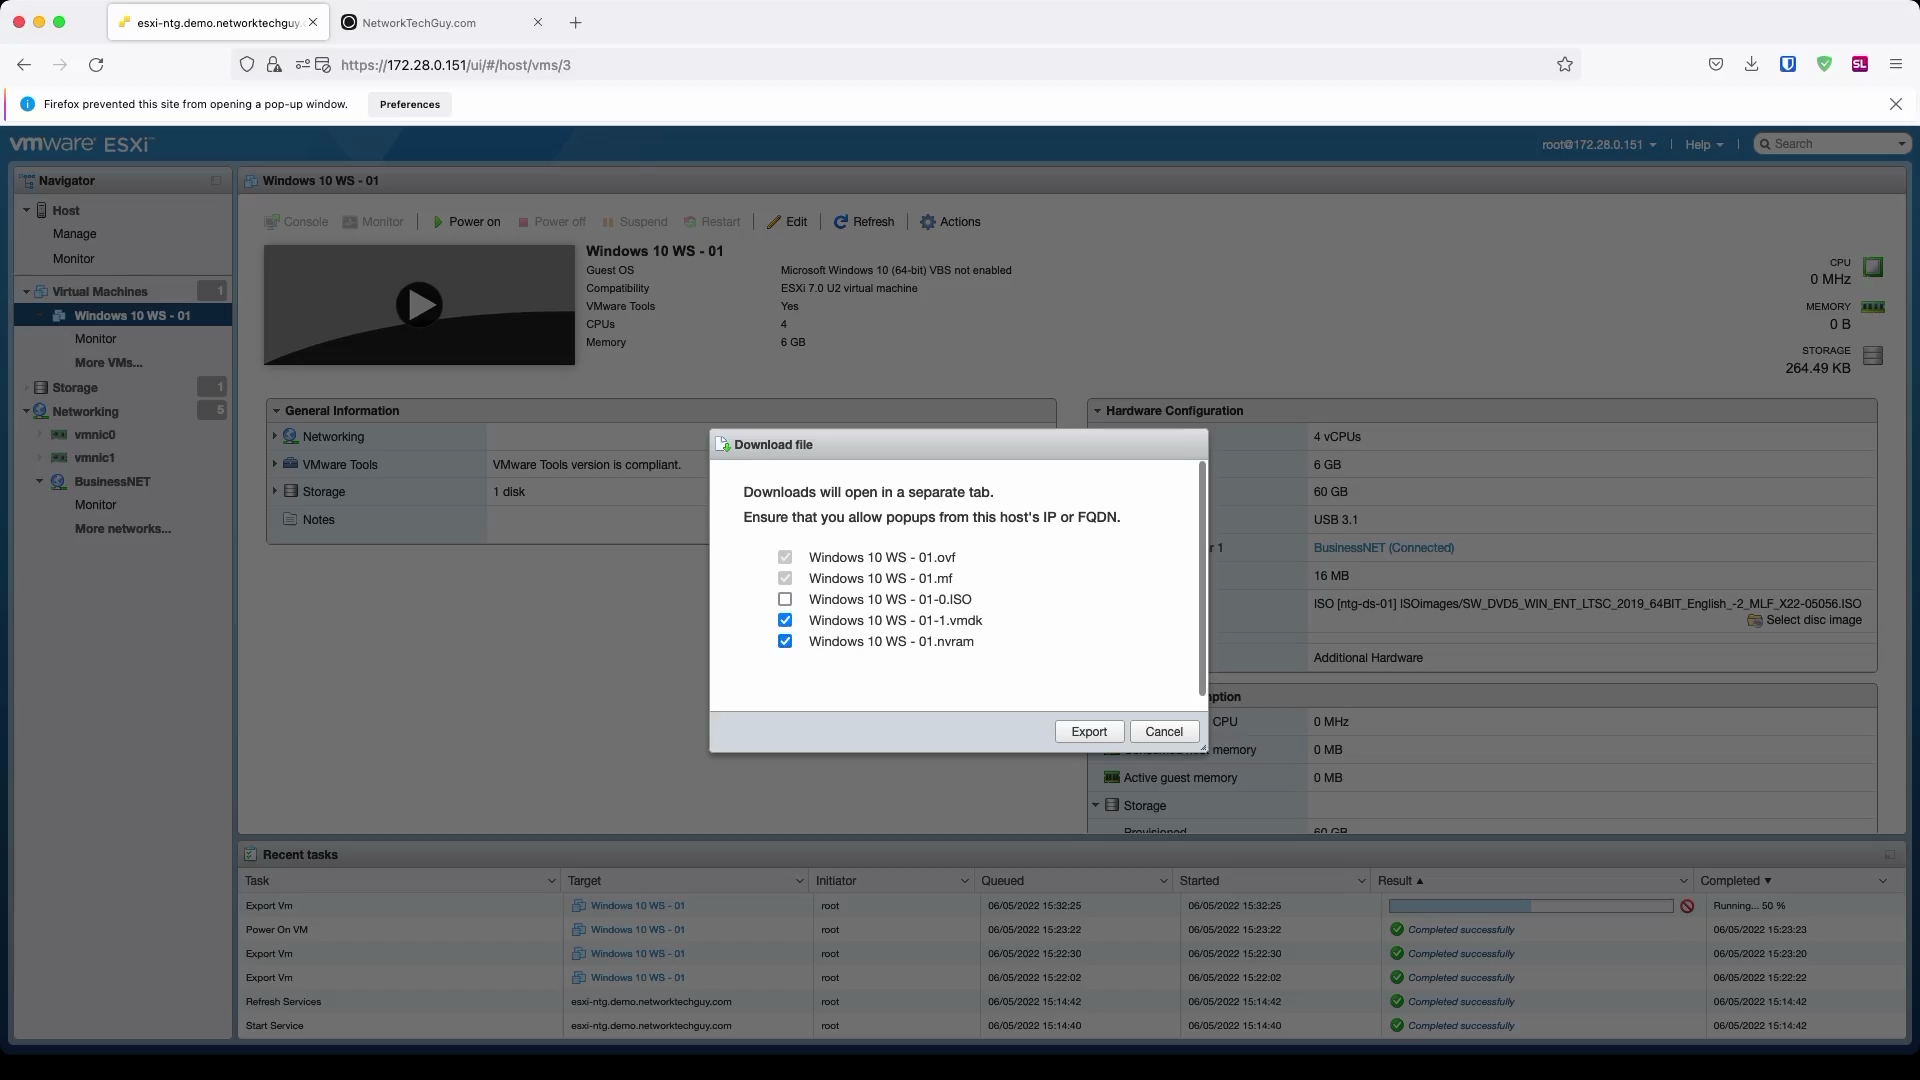Open a new browser tab
The width and height of the screenshot is (1920, 1080).
[575, 22]
